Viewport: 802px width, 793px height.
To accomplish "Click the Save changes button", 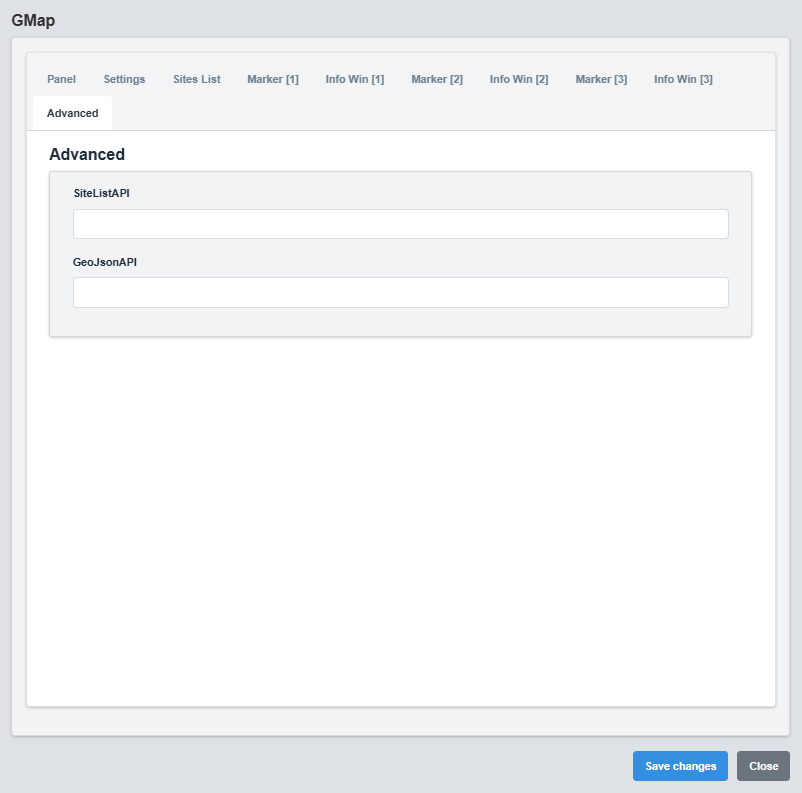I will point(680,766).
